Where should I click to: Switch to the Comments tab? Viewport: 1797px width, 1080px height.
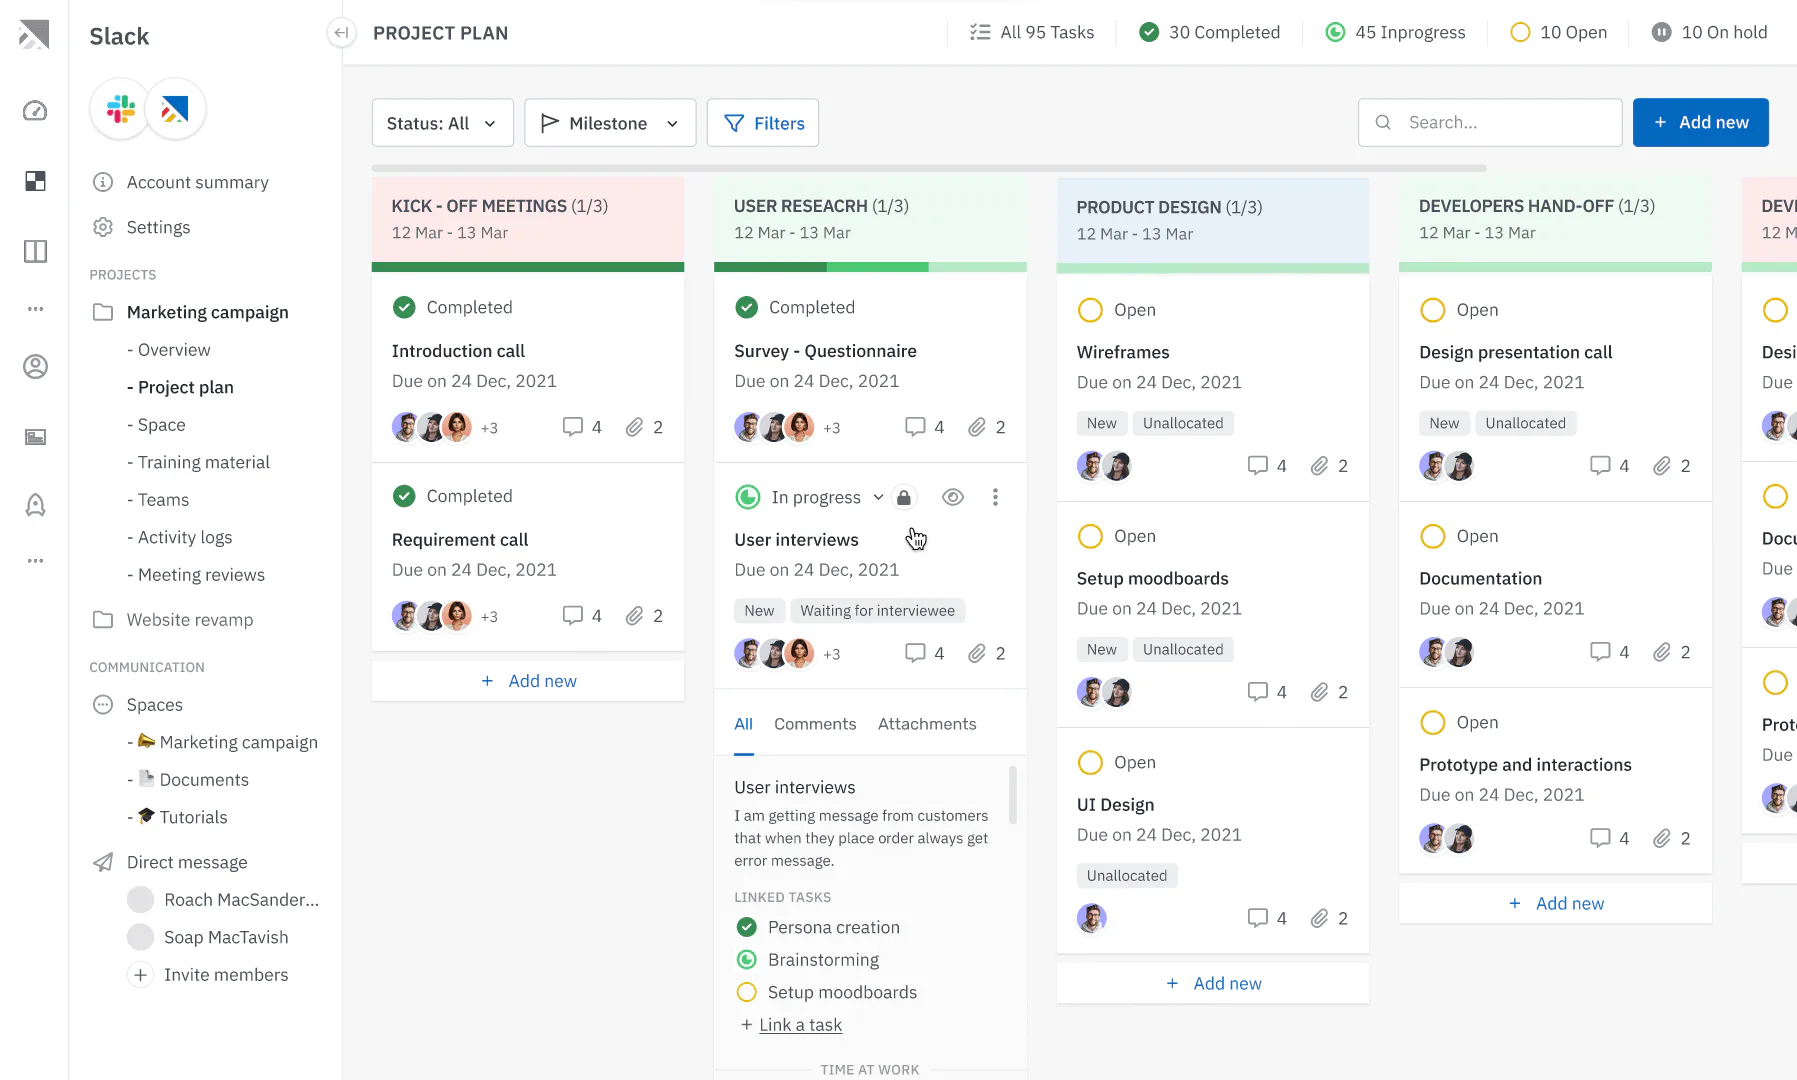point(815,724)
